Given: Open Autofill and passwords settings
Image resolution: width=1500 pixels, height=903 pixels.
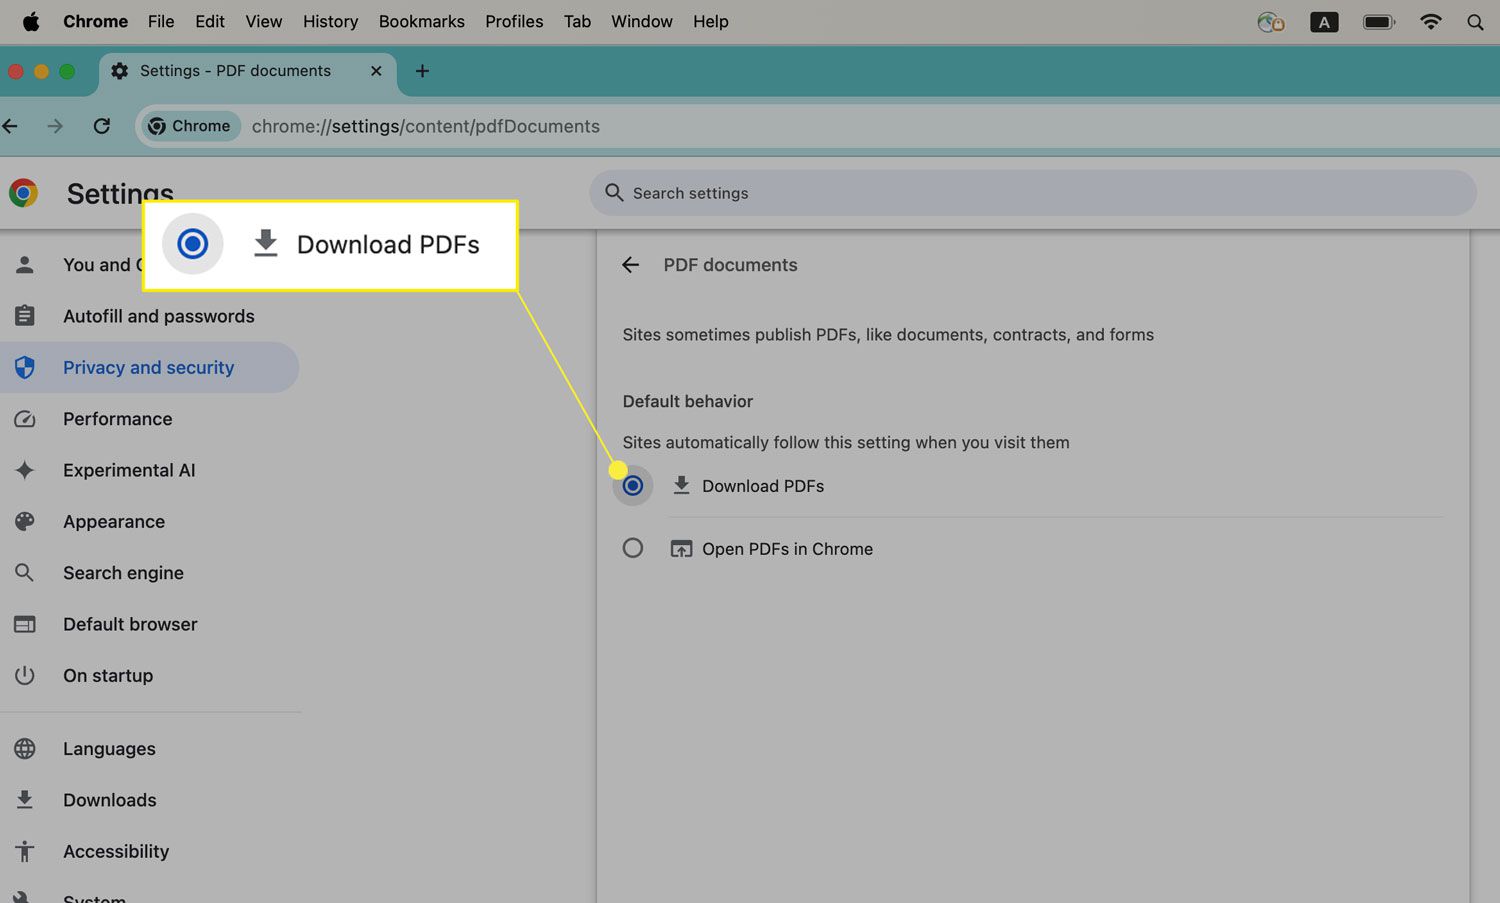Looking at the screenshot, I should [158, 316].
